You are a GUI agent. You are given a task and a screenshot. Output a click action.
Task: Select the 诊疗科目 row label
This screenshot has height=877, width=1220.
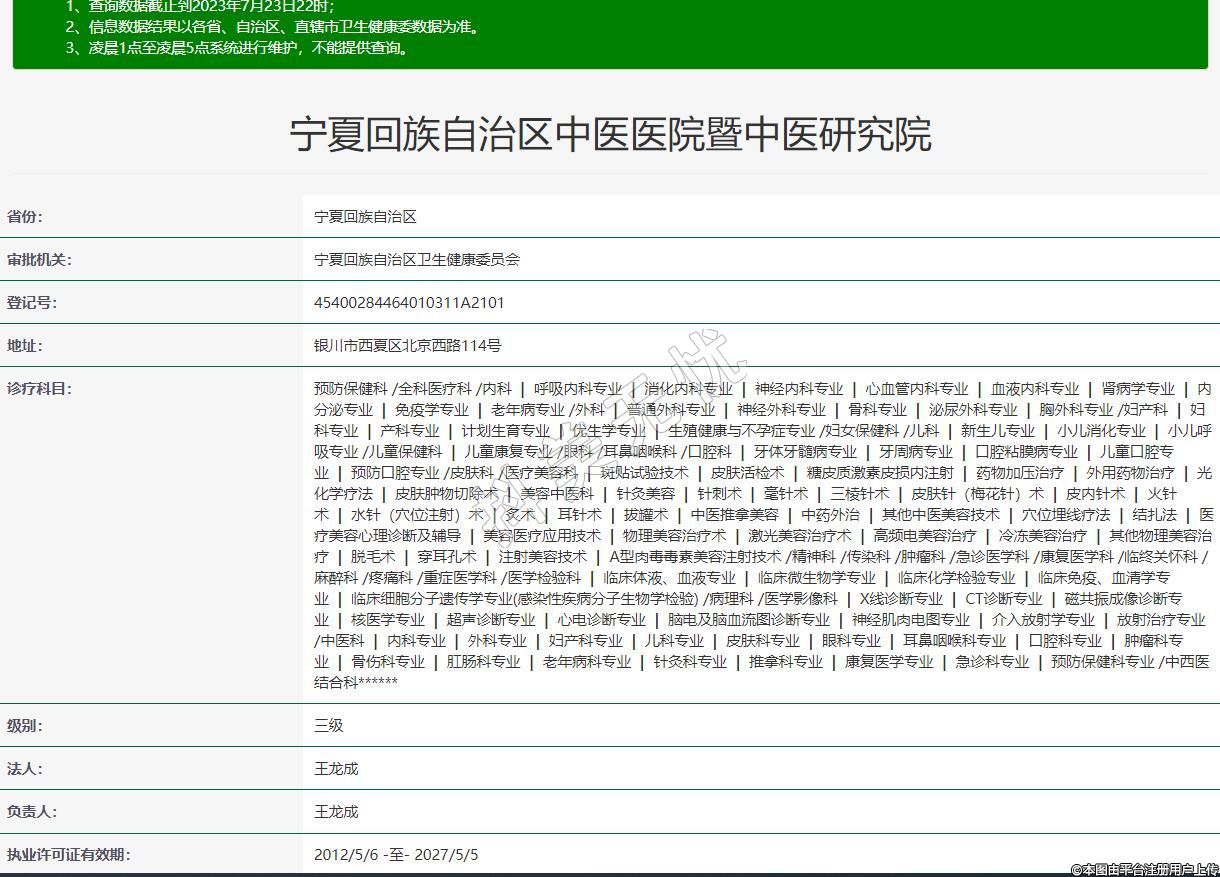click(x=39, y=389)
